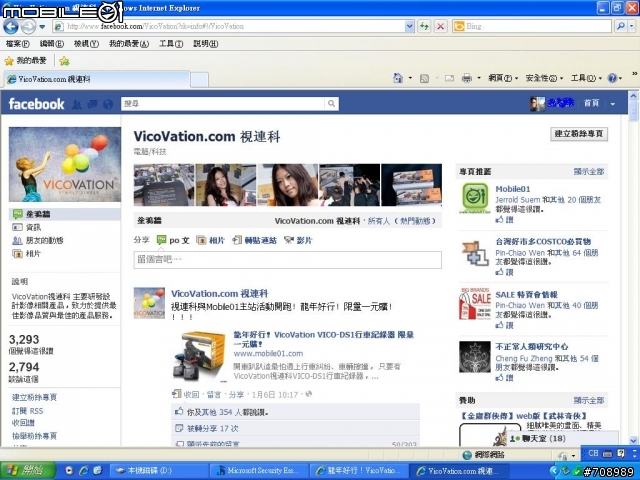Open the 網頁(P) command bar dropdown

[x=503, y=78]
